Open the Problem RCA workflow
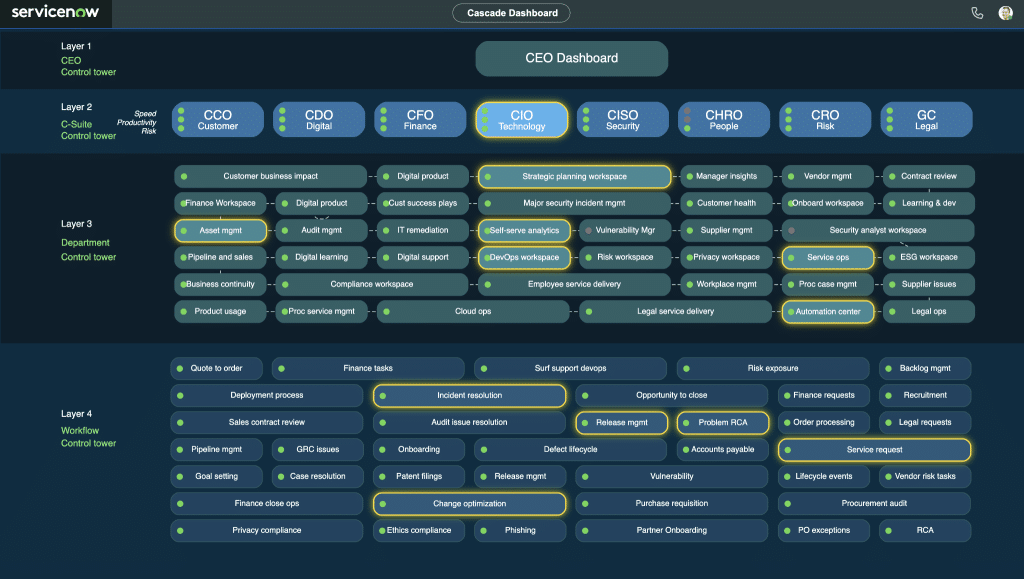The width and height of the screenshot is (1024, 579). point(722,422)
